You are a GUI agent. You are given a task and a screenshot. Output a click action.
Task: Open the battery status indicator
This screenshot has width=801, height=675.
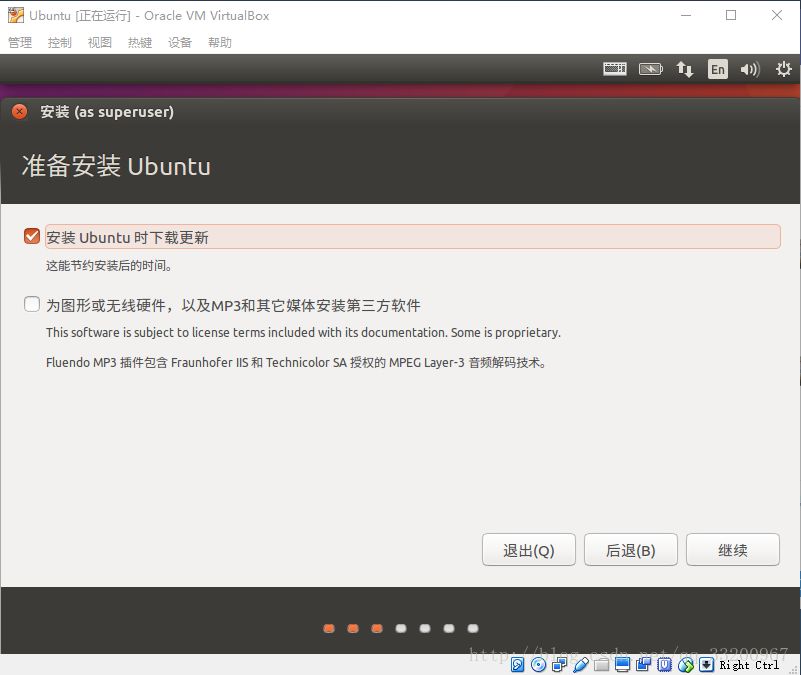click(x=651, y=68)
